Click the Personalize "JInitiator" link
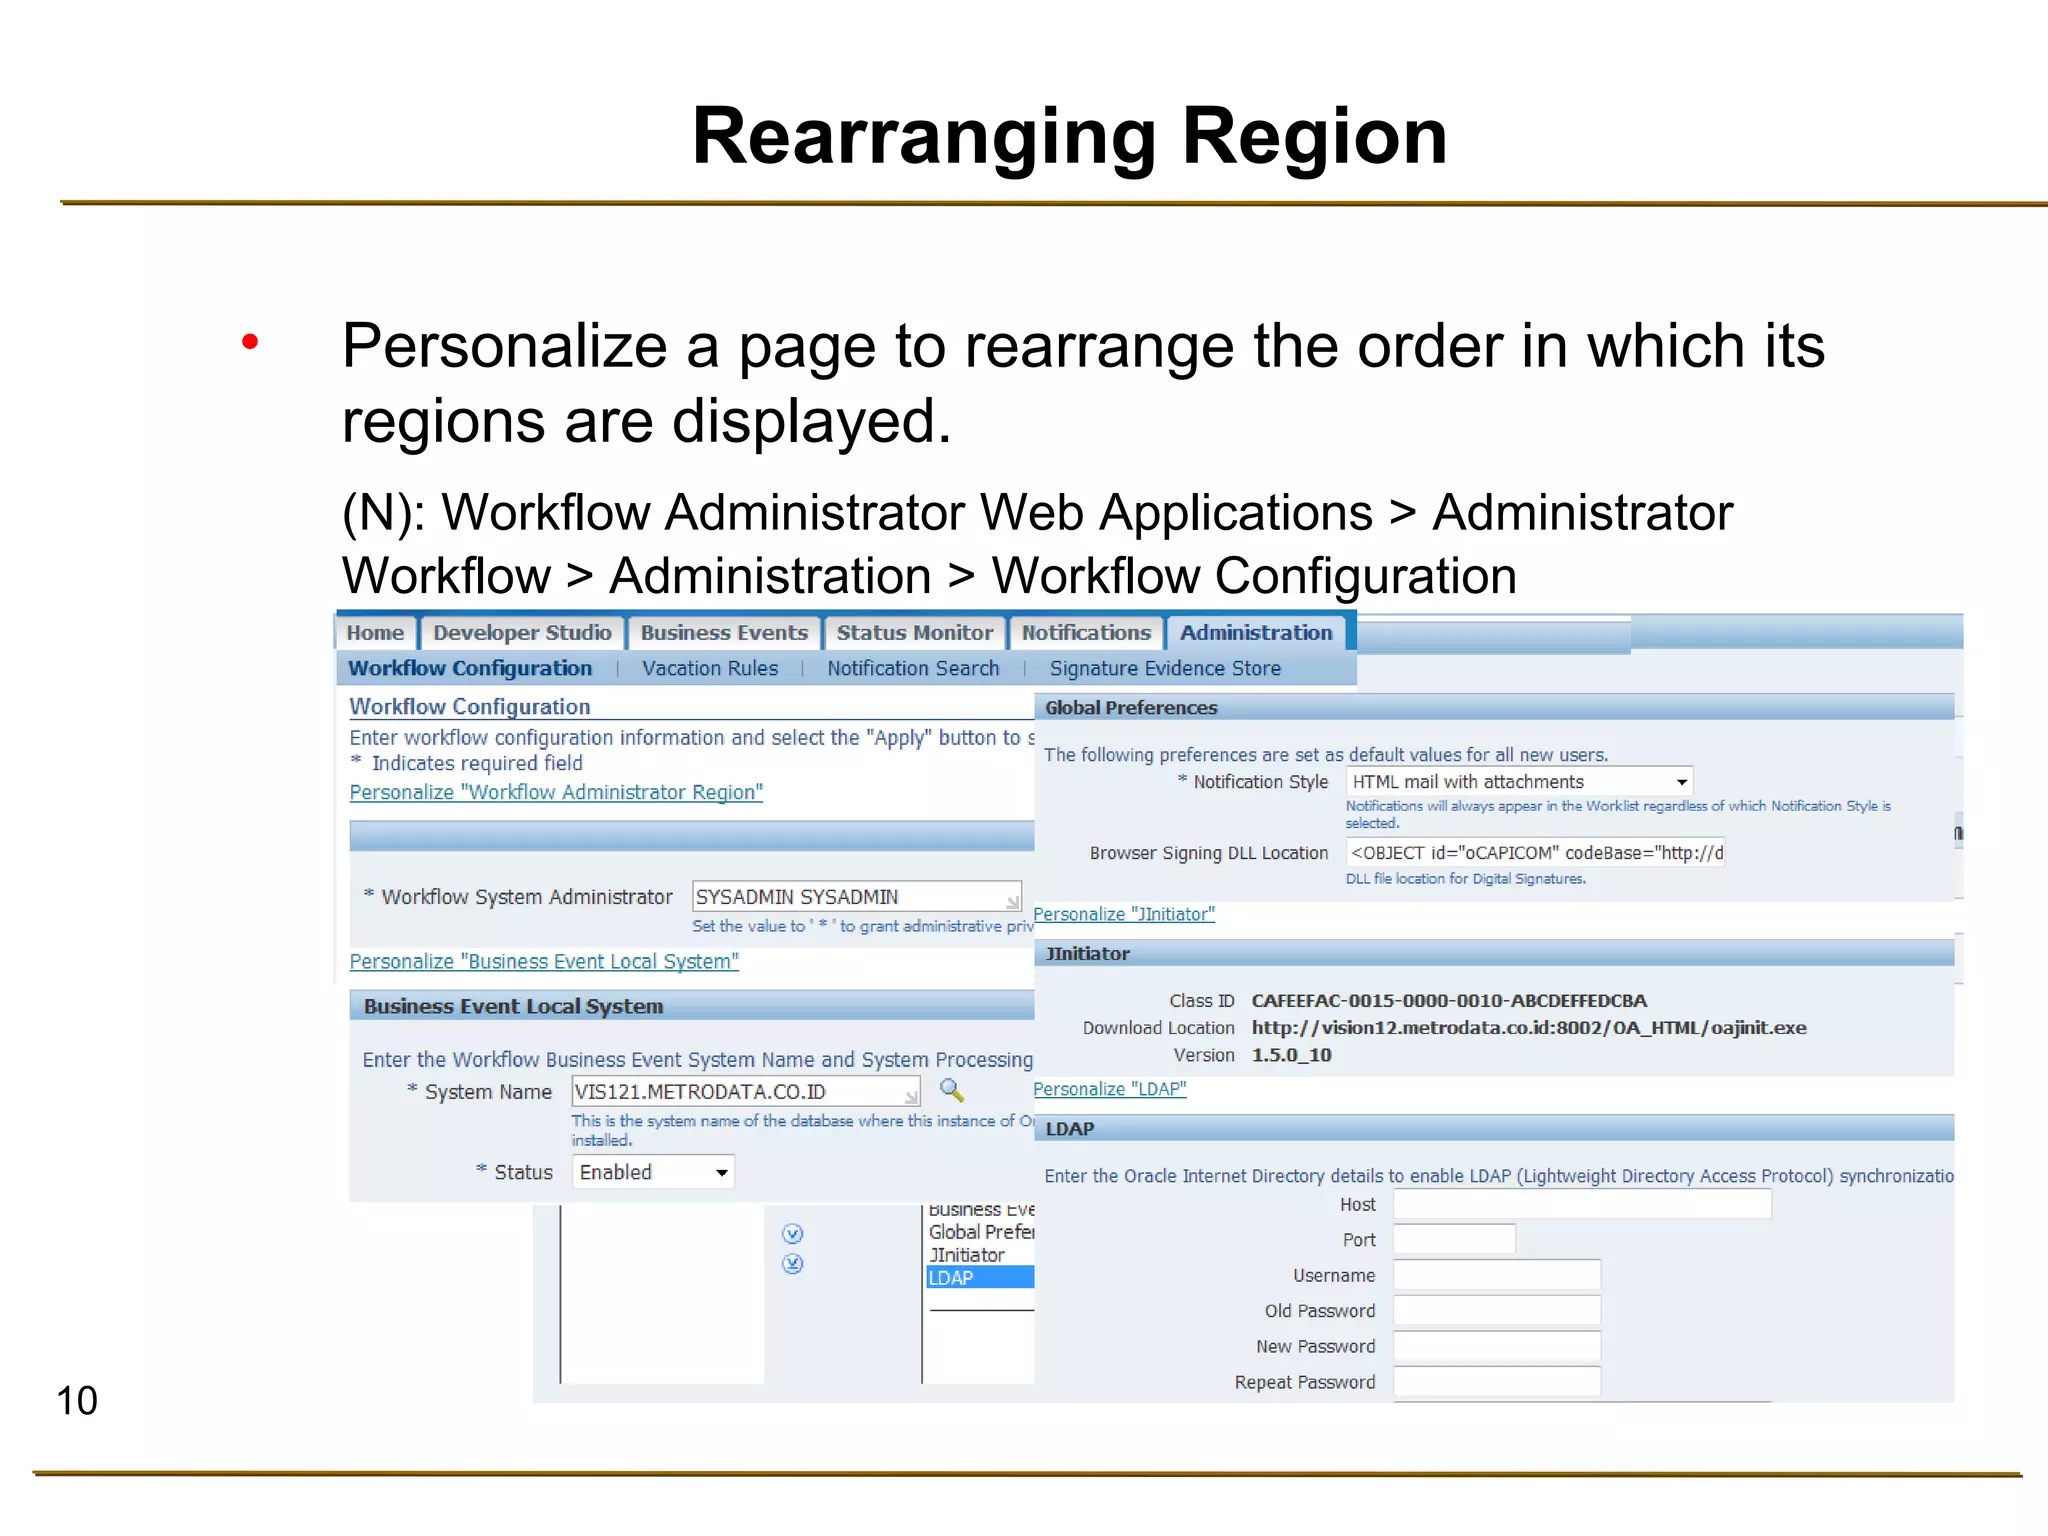 pos(1124,914)
